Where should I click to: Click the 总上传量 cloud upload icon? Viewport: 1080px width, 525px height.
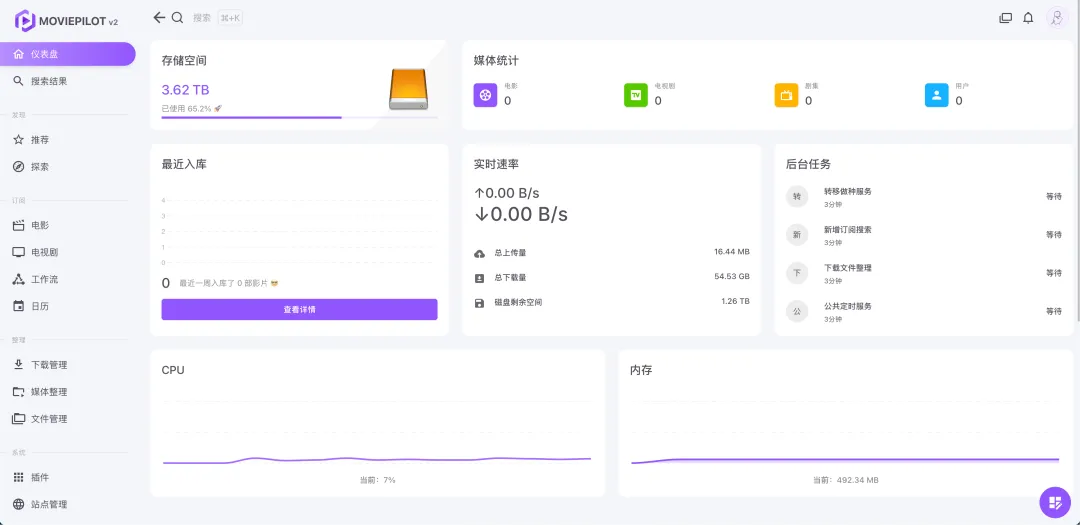(479, 253)
